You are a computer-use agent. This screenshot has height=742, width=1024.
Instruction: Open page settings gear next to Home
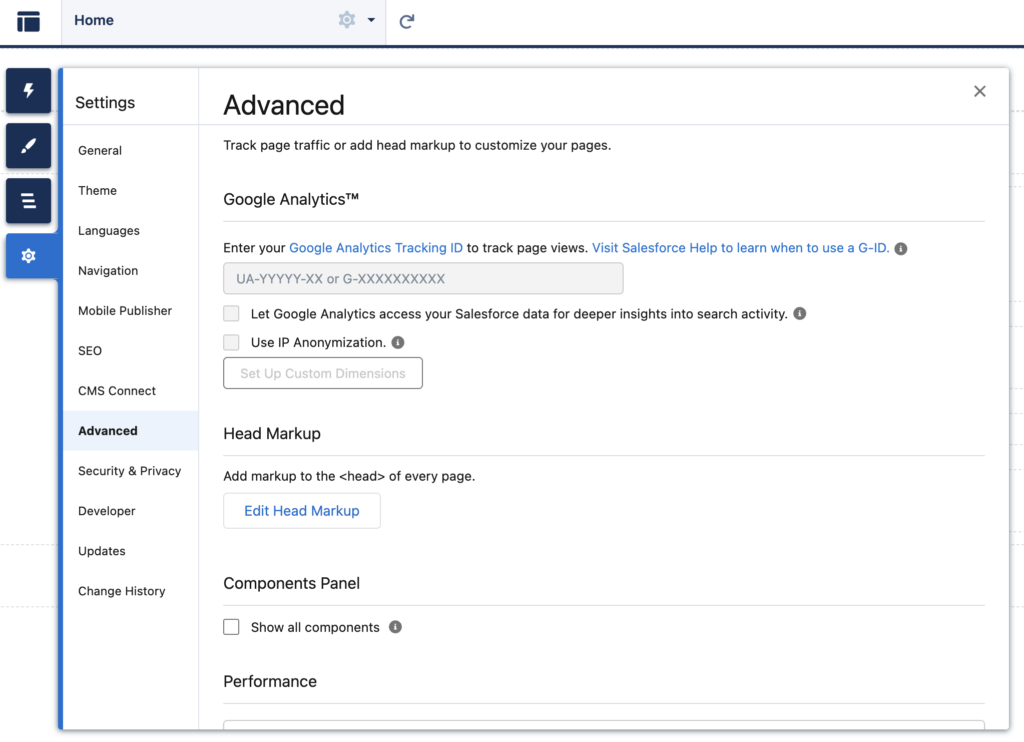[x=347, y=20]
